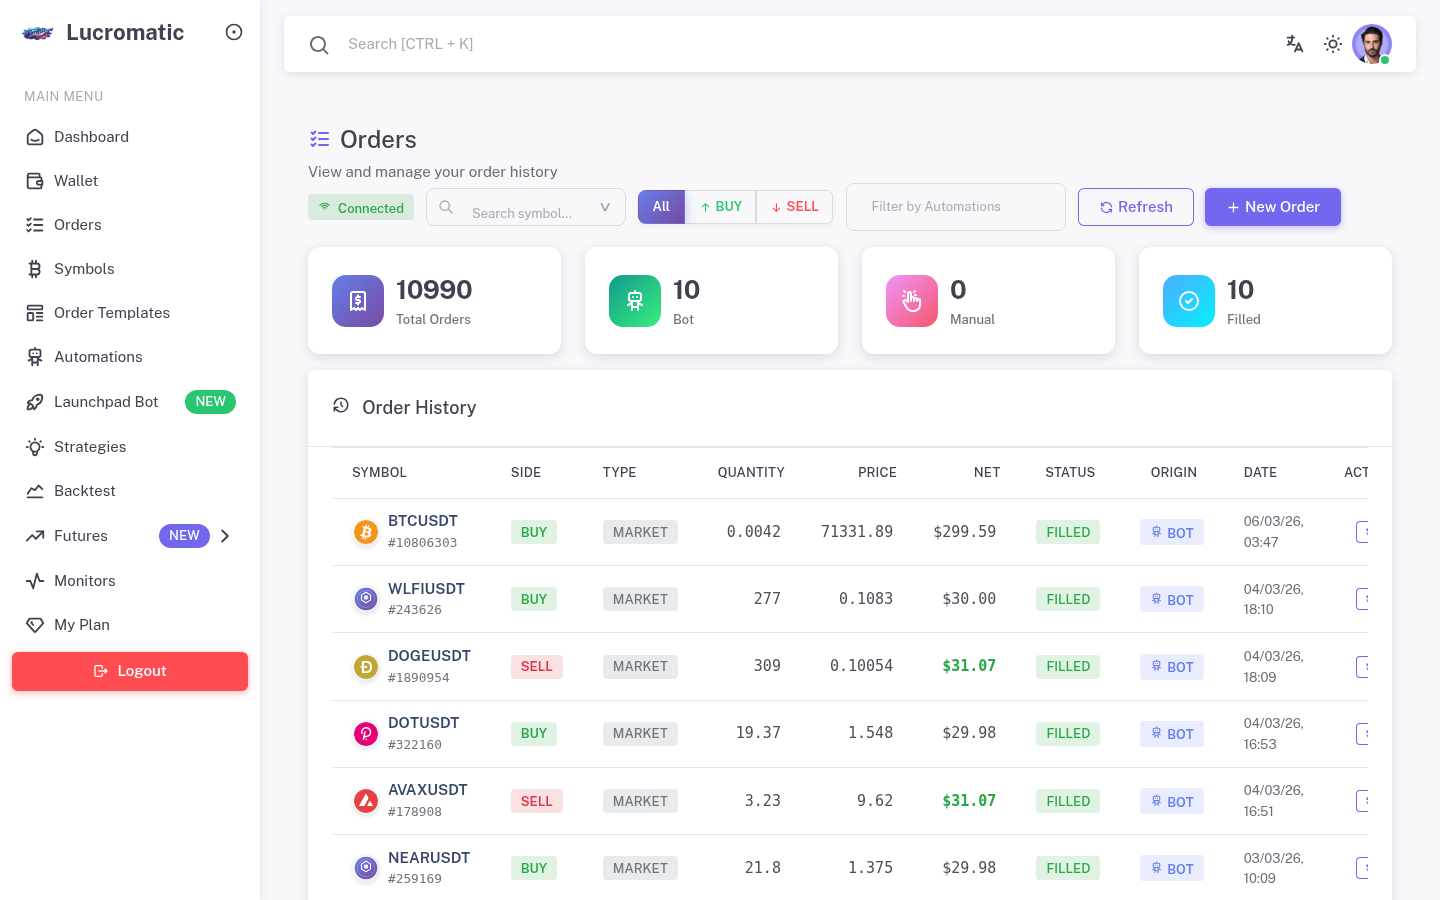Click the Total Orders receipt icon
Screen dimensions: 1440x900
coord(358,301)
